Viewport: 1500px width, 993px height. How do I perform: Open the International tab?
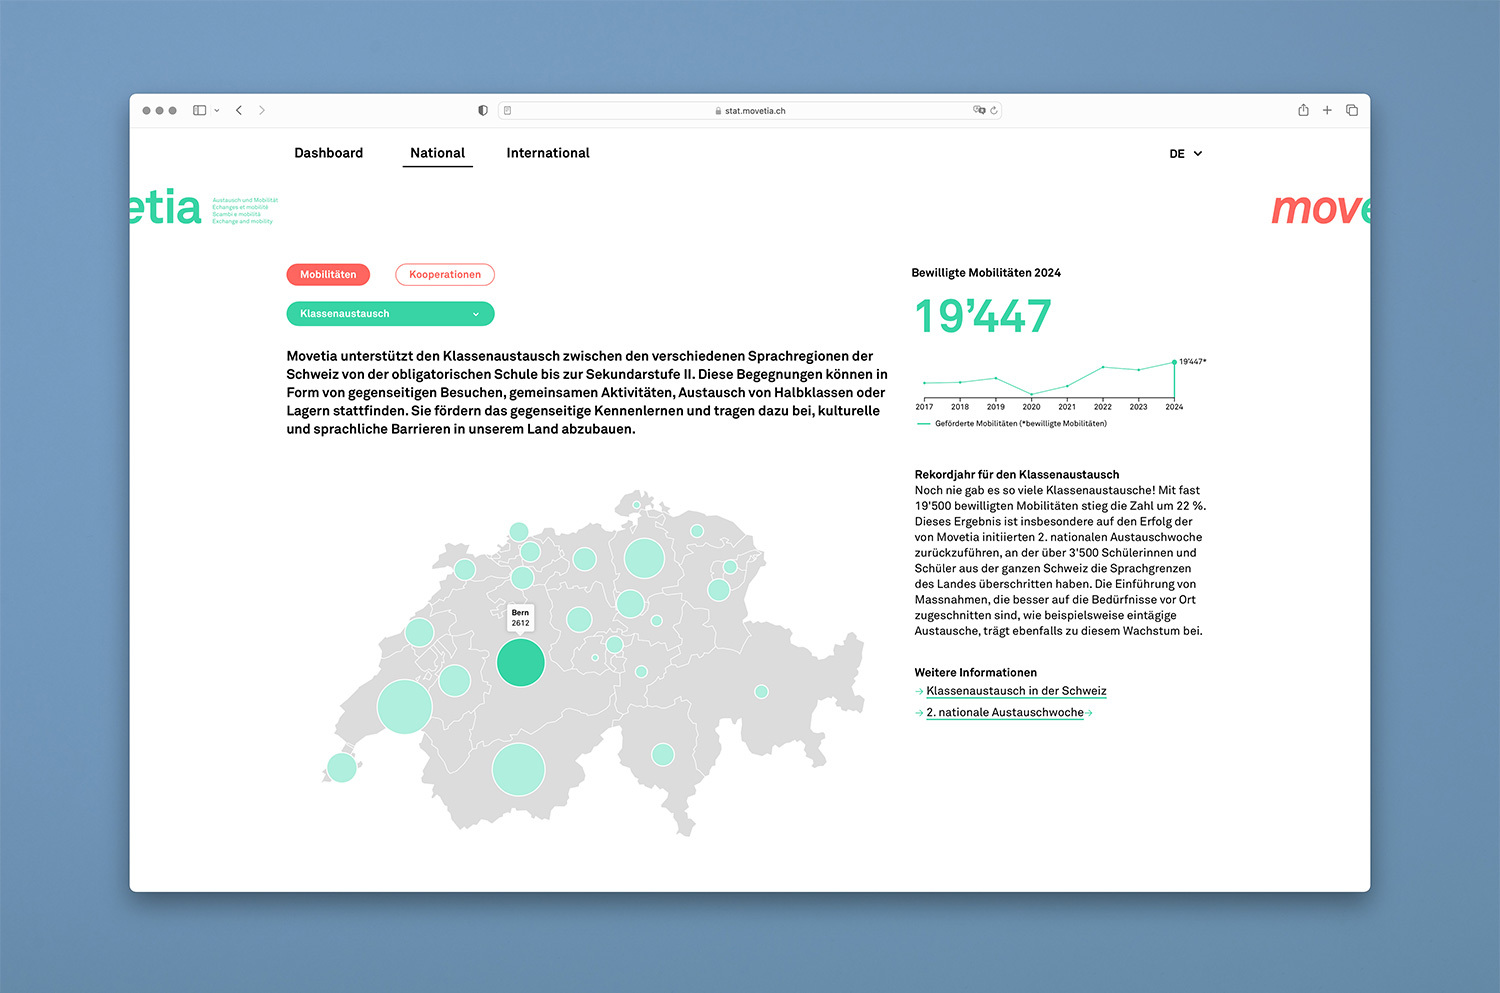click(x=548, y=153)
